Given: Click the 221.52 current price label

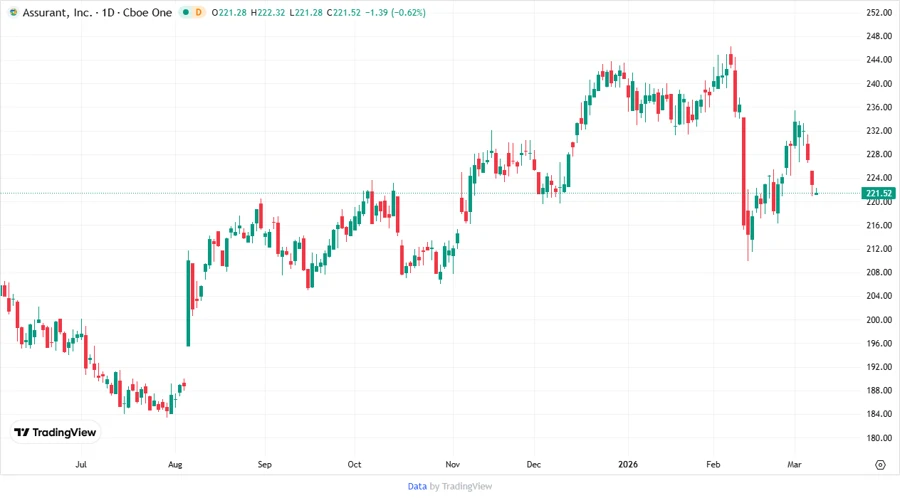Looking at the screenshot, I should coord(879,193).
